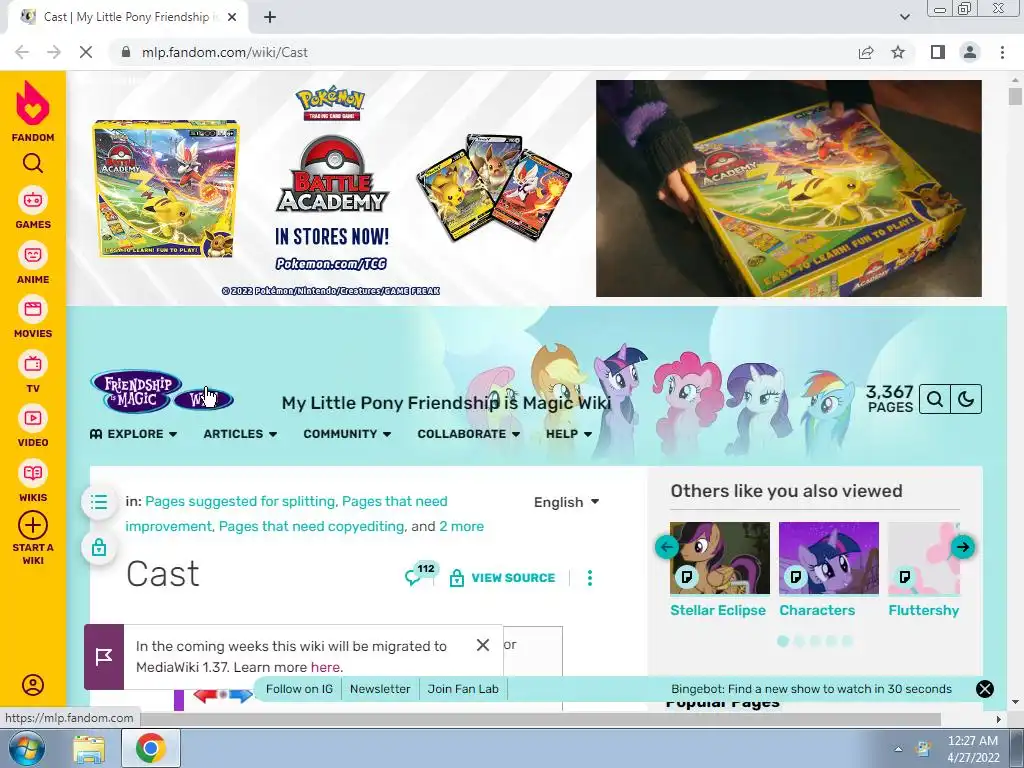
Task: Bookmark this page with star icon
Action: coord(898,52)
